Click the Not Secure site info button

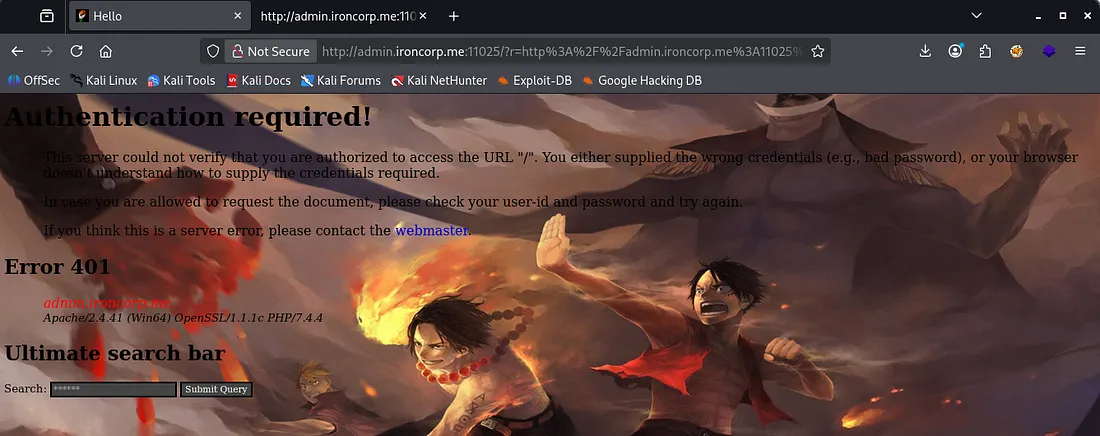[x=270, y=51]
